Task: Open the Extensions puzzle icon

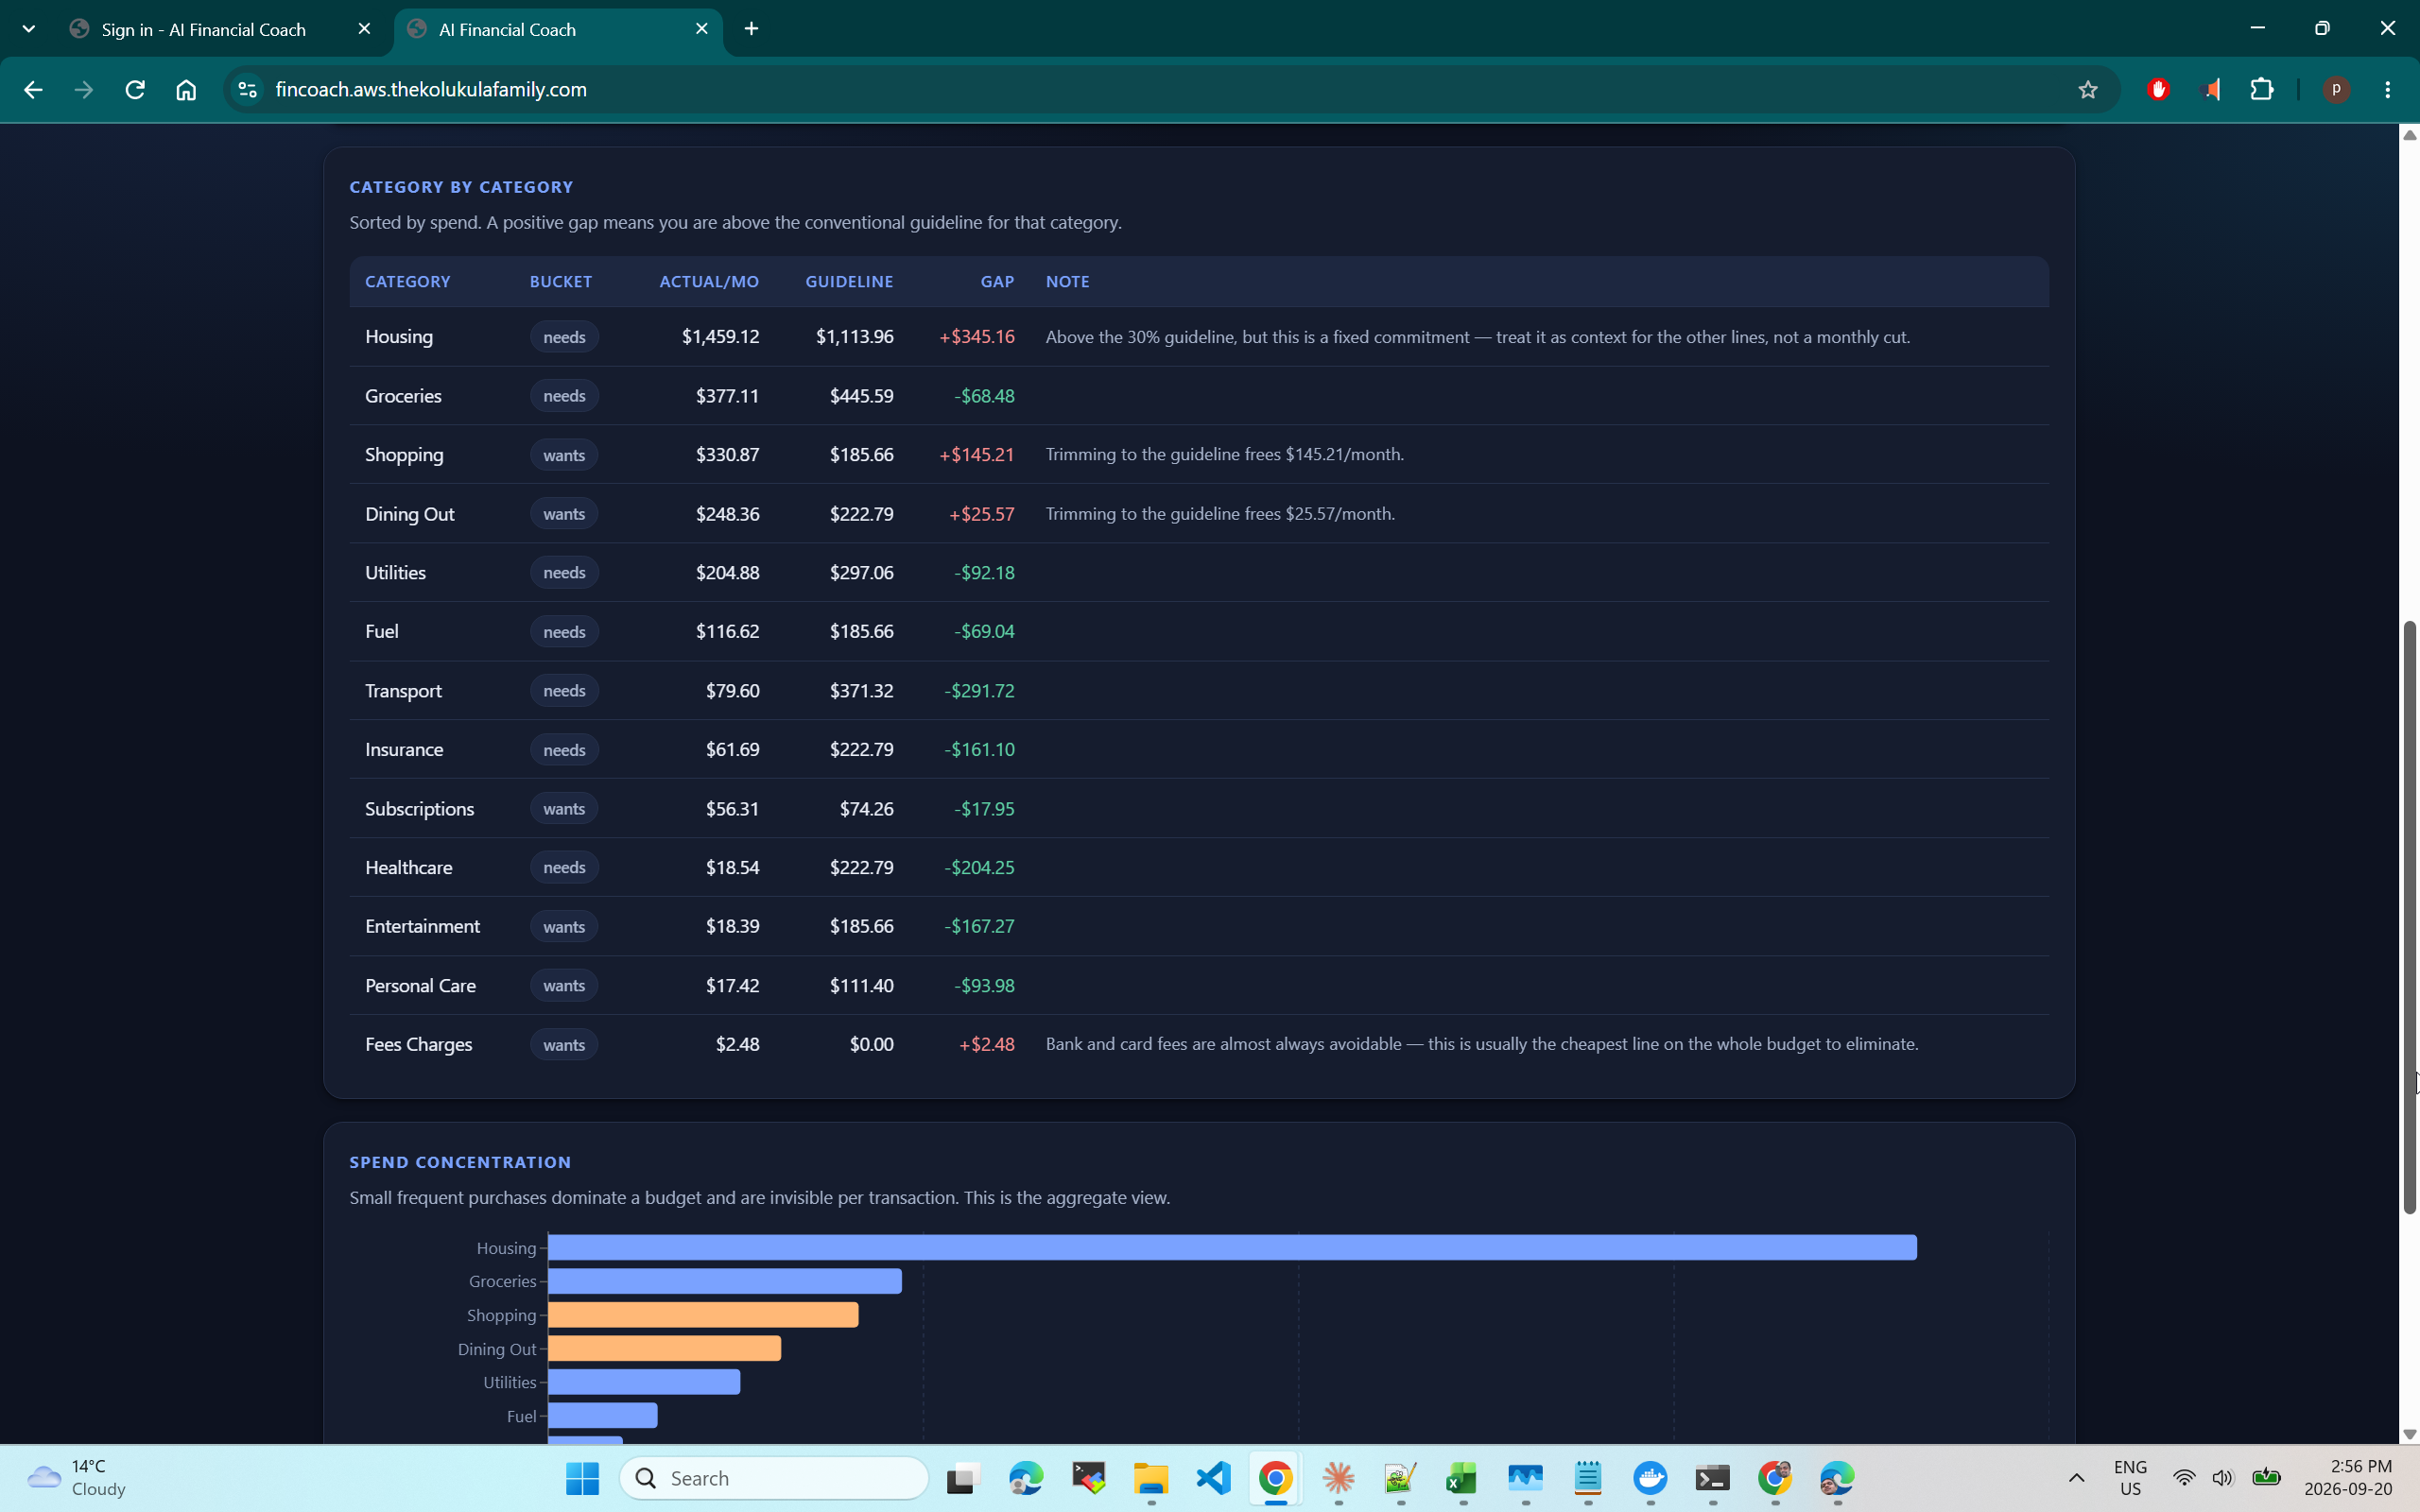Action: (x=2262, y=90)
